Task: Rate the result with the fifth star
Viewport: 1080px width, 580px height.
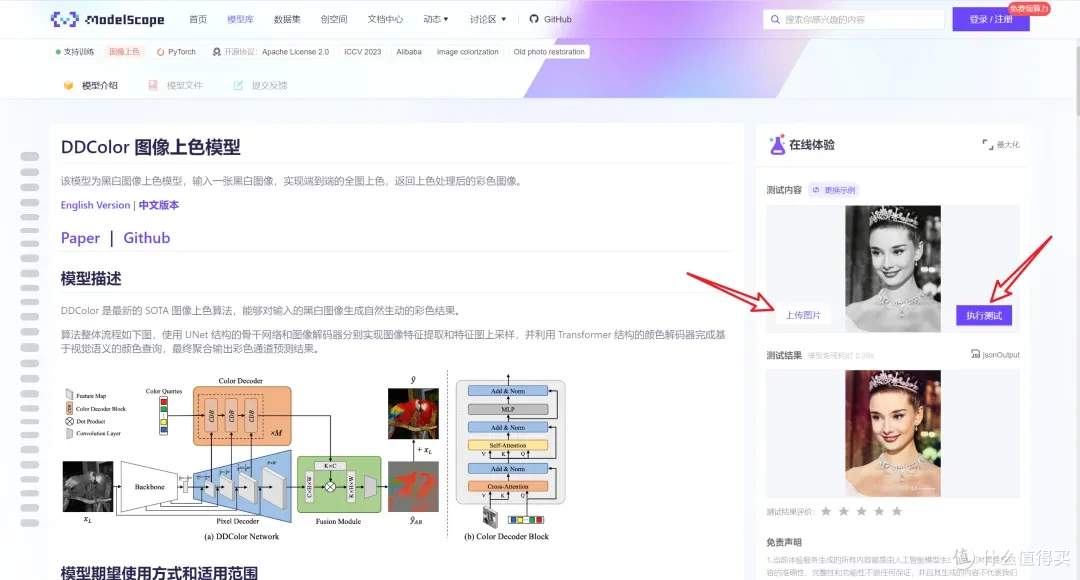Action: tap(897, 511)
